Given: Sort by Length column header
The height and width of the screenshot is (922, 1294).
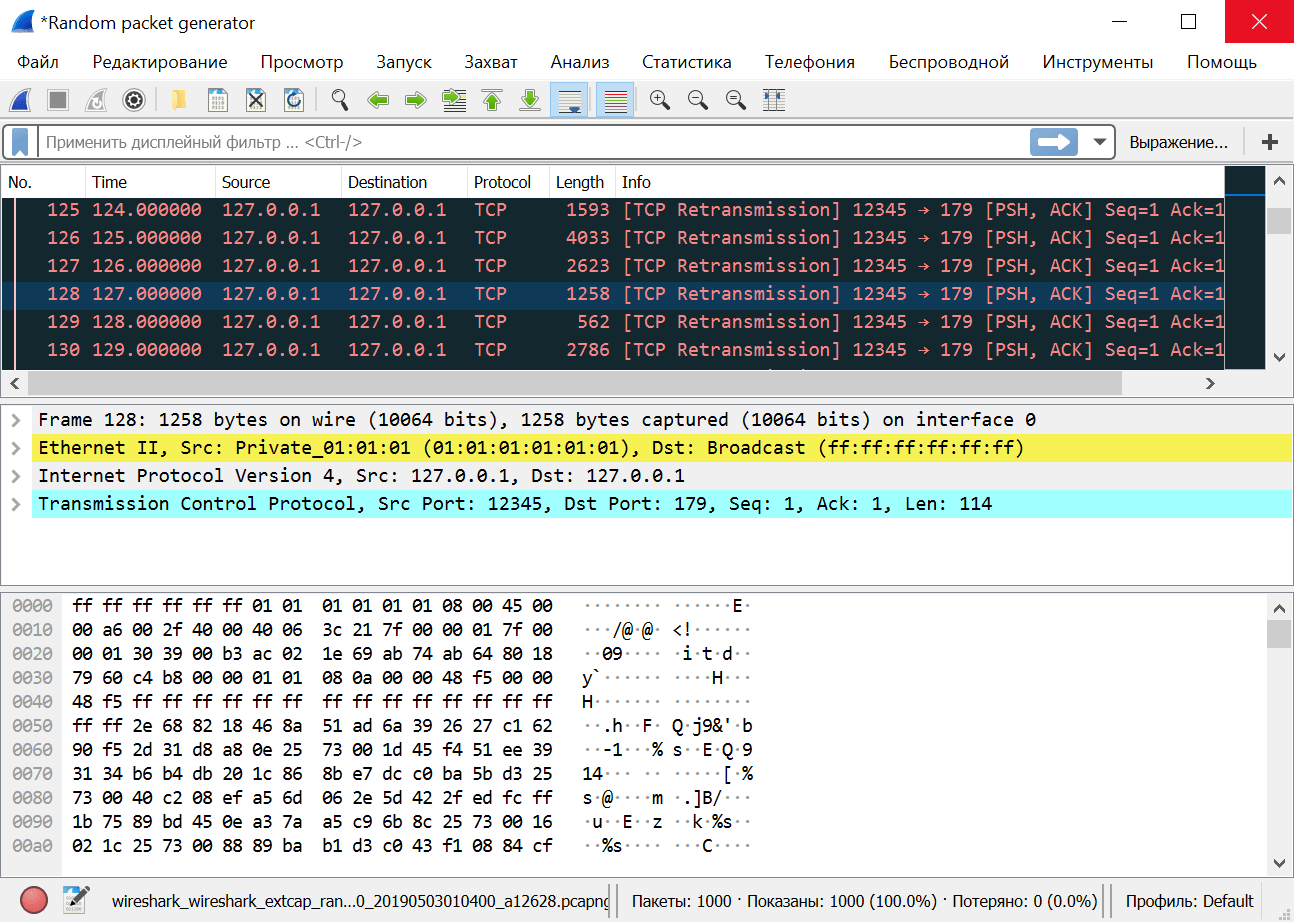Looking at the screenshot, I should (x=582, y=182).
